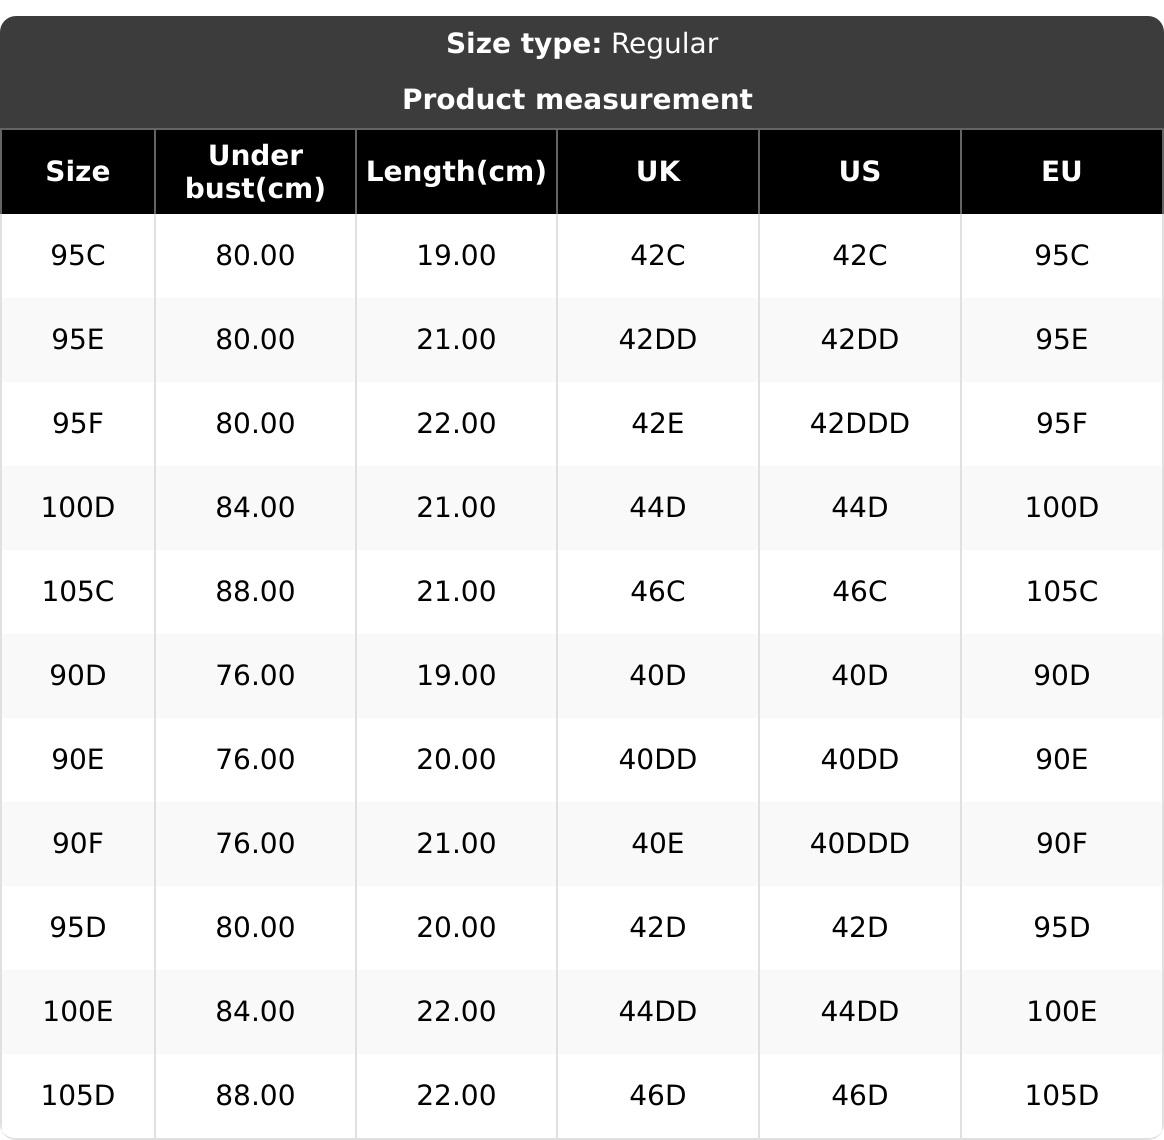Viewport: 1164px width, 1140px height.
Task: Click 90F in the Size column
Action: [x=78, y=844]
